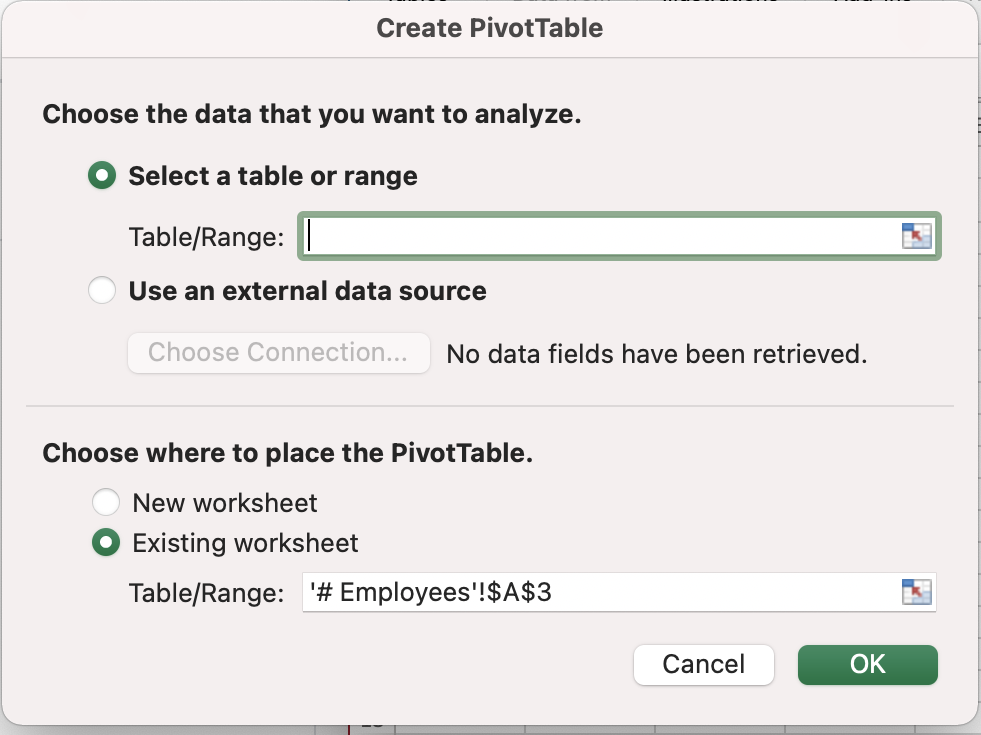
Task: Select the 'Select a table or range' radio button
Action: [x=102, y=176]
